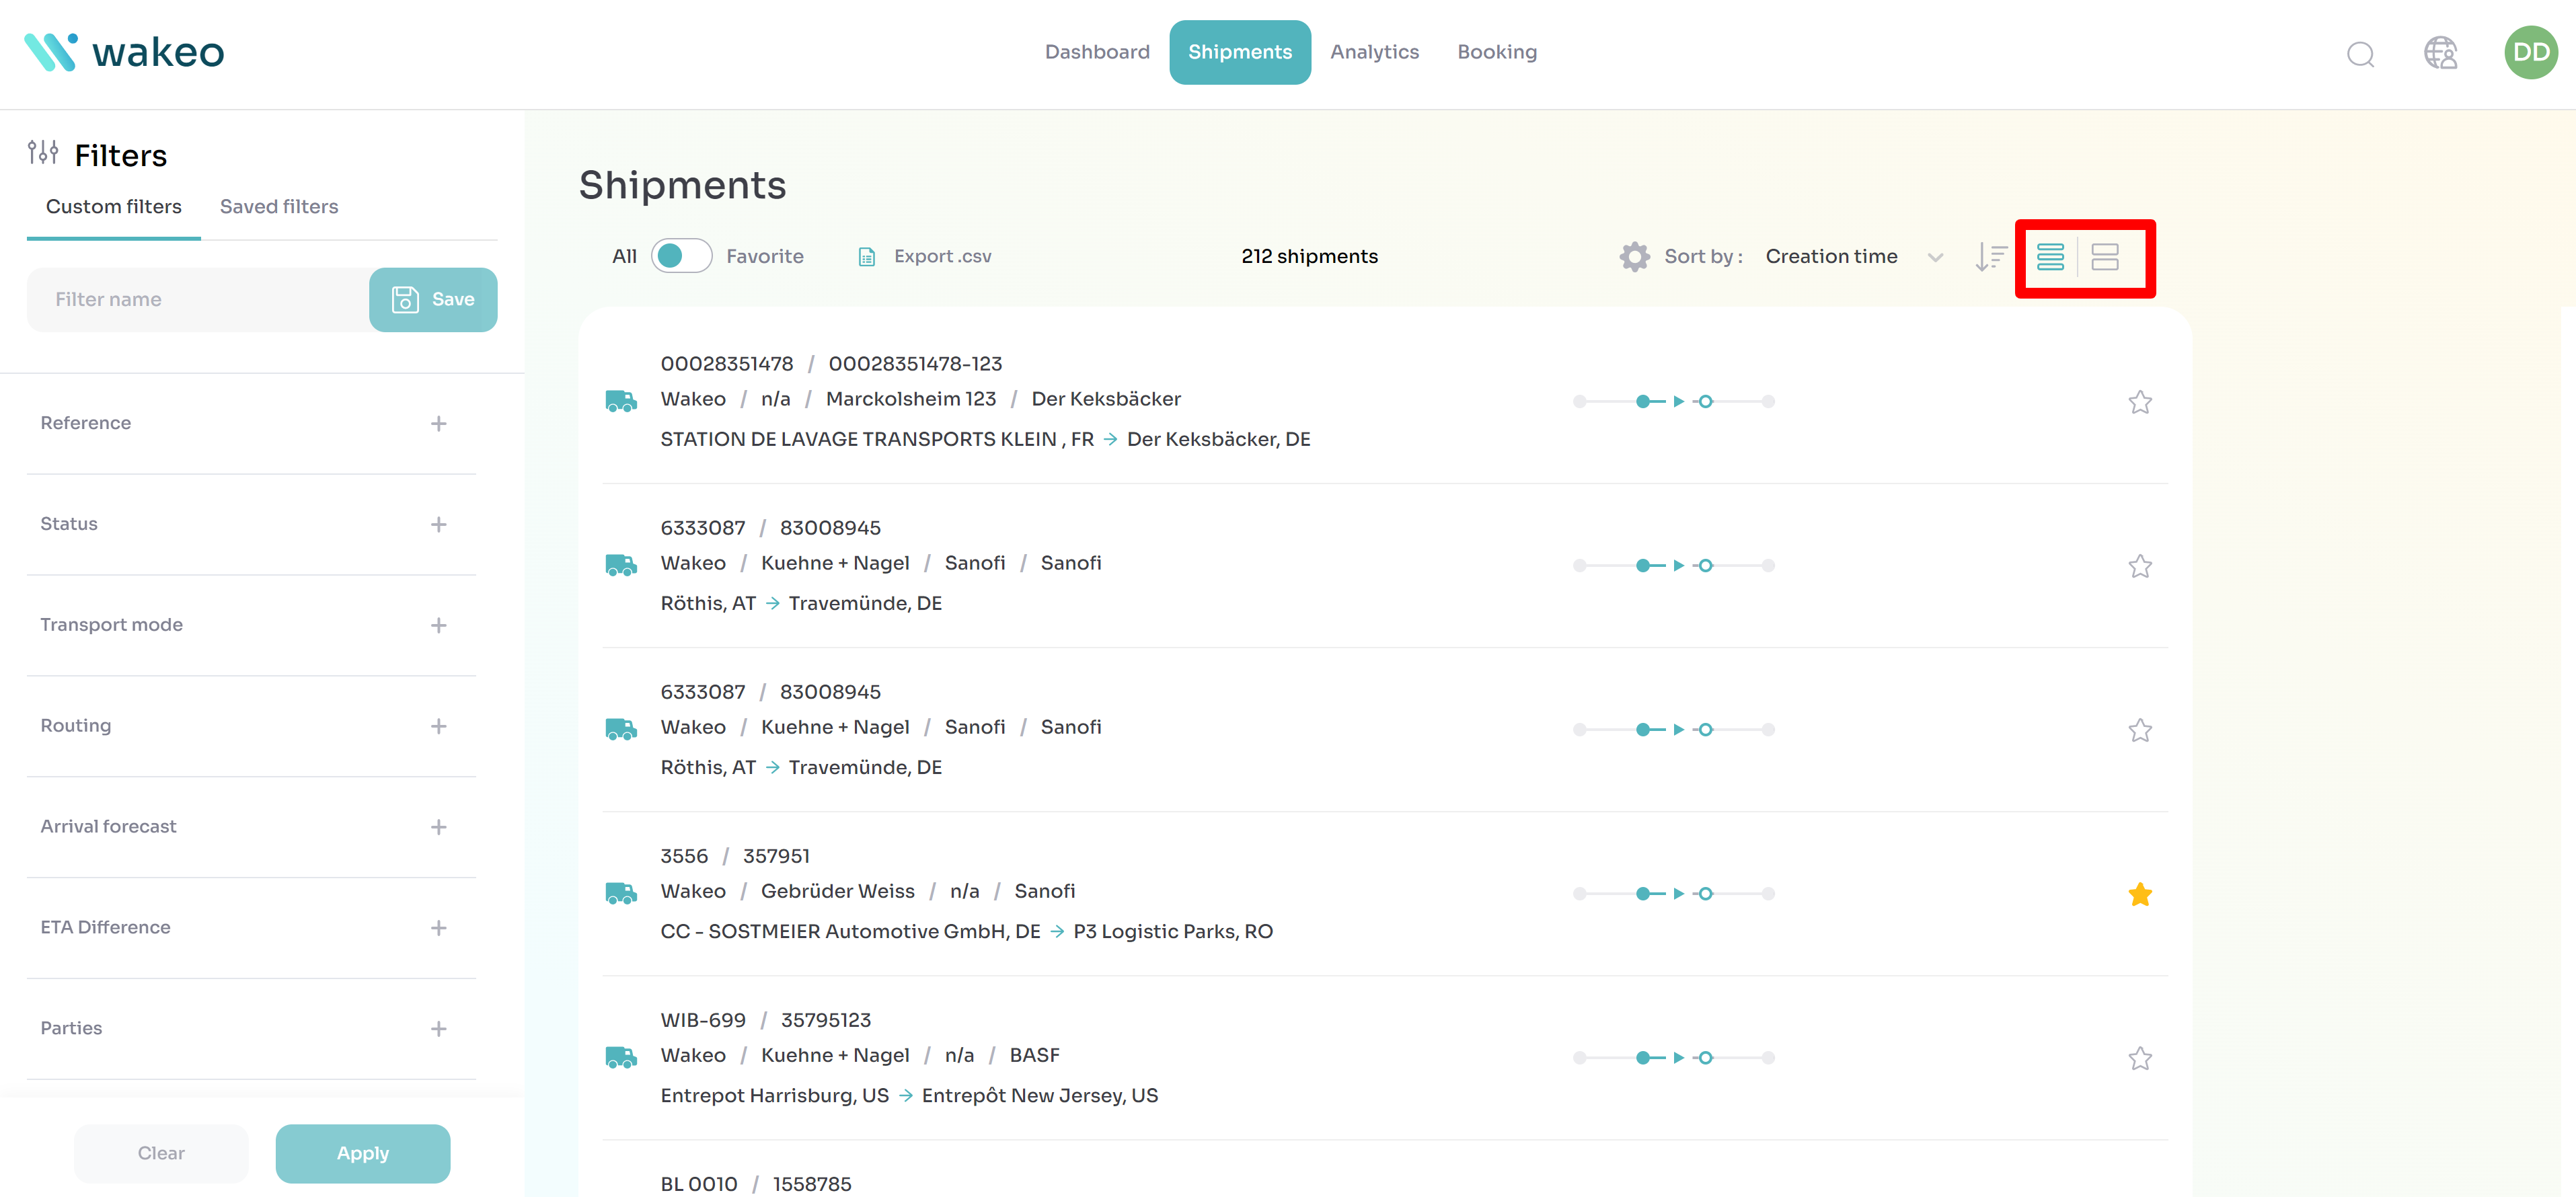Expand the Arrival forecast filter
The image size is (2576, 1197).
(x=438, y=827)
